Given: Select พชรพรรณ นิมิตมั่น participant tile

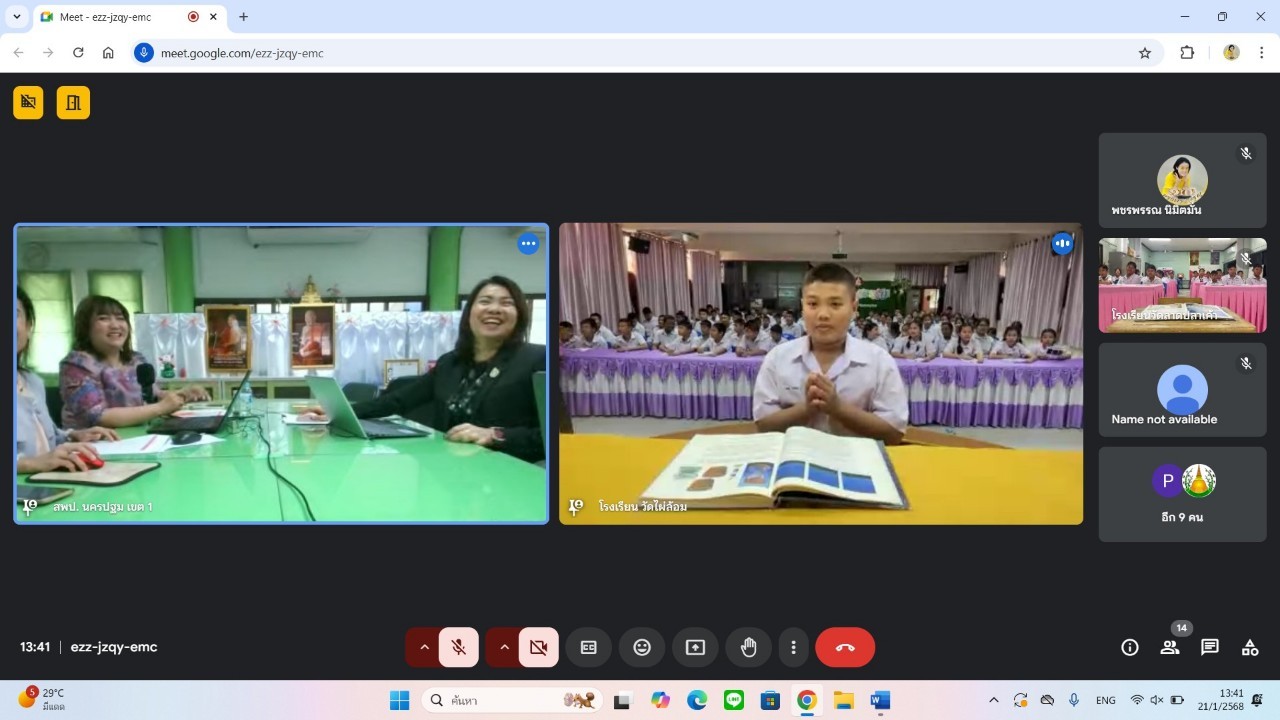Looking at the screenshot, I should pyautogui.click(x=1182, y=180).
